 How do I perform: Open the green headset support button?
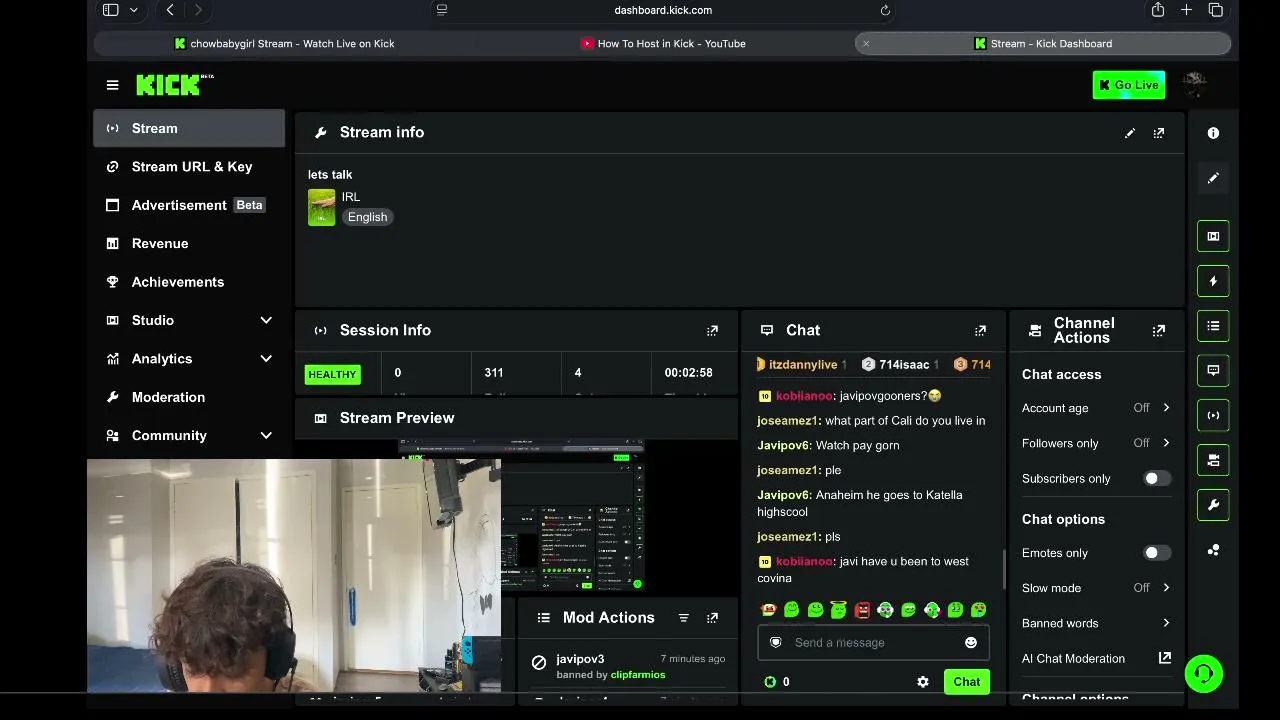tap(1204, 673)
